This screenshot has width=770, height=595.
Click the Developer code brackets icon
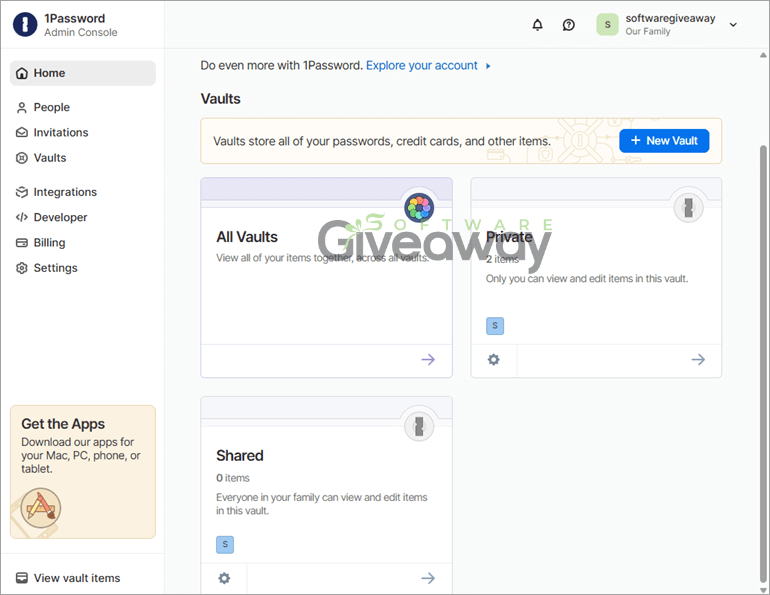22,217
